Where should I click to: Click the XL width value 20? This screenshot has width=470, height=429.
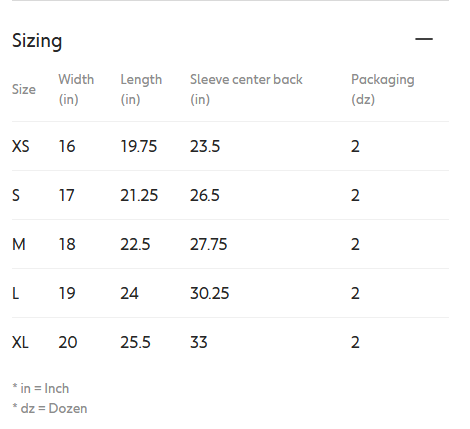coord(68,342)
